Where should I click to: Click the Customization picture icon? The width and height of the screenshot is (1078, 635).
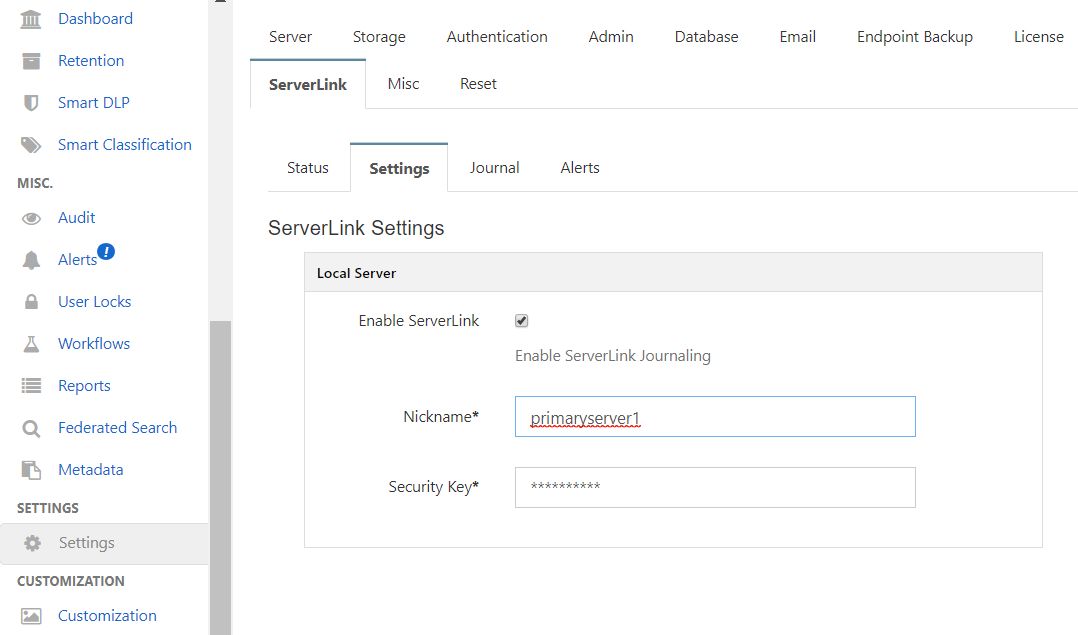(31, 616)
